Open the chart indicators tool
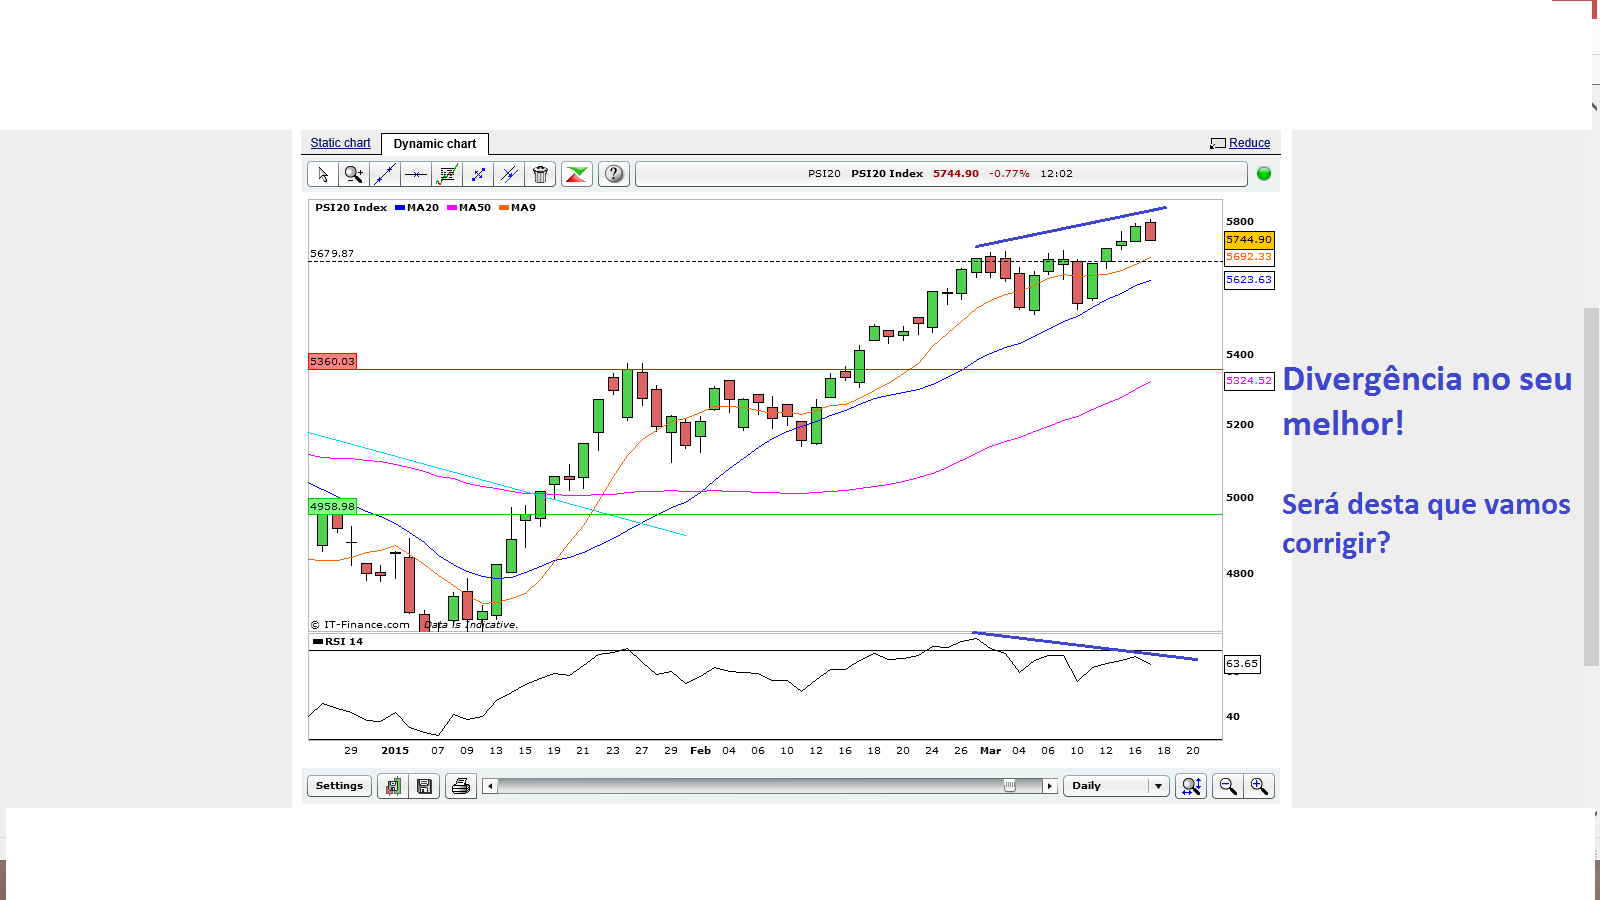Image resolution: width=1600 pixels, height=900 pixels. (447, 174)
